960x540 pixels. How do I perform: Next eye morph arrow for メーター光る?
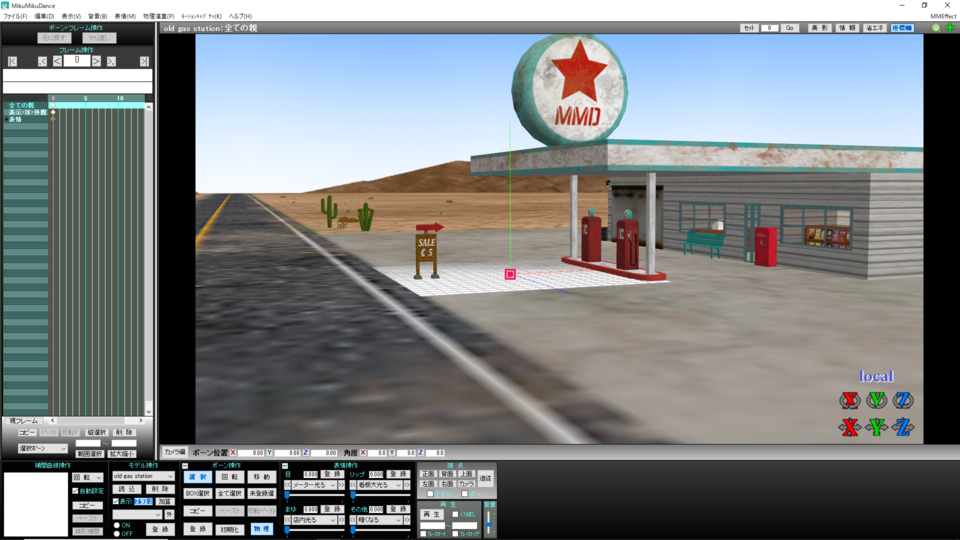341,485
